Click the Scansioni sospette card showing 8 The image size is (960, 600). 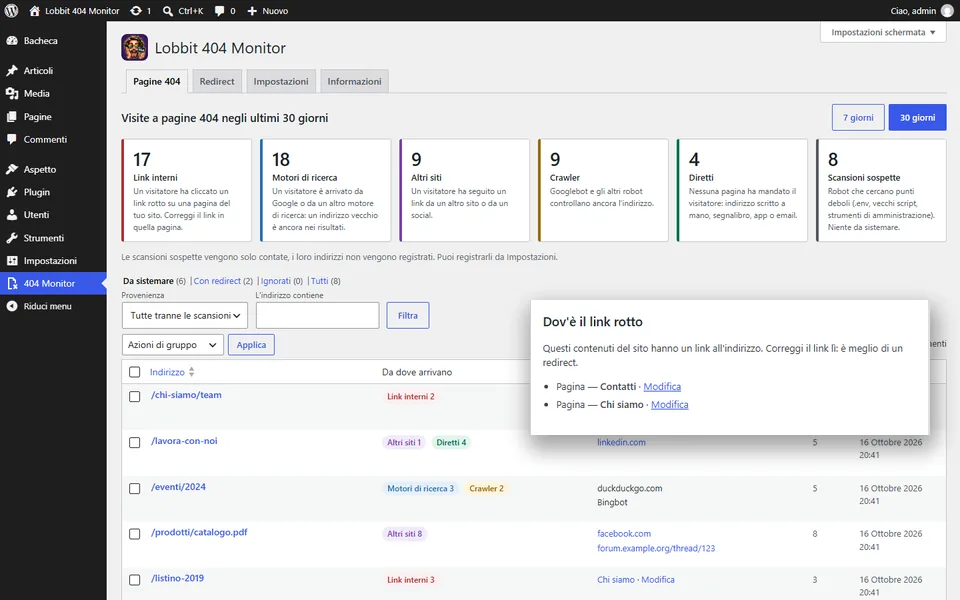pos(881,190)
